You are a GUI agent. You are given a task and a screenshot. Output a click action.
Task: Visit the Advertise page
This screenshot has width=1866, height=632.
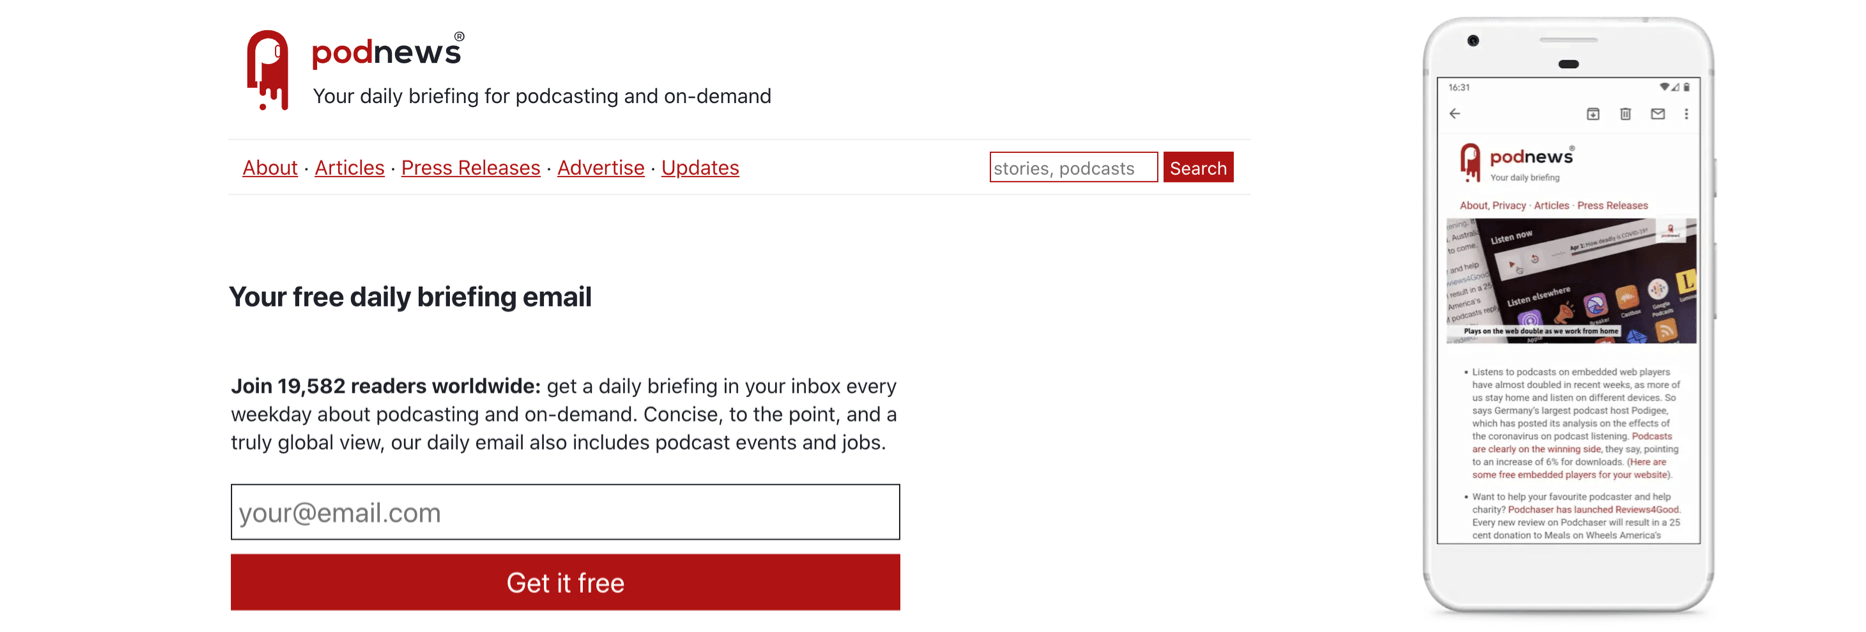pyautogui.click(x=600, y=168)
